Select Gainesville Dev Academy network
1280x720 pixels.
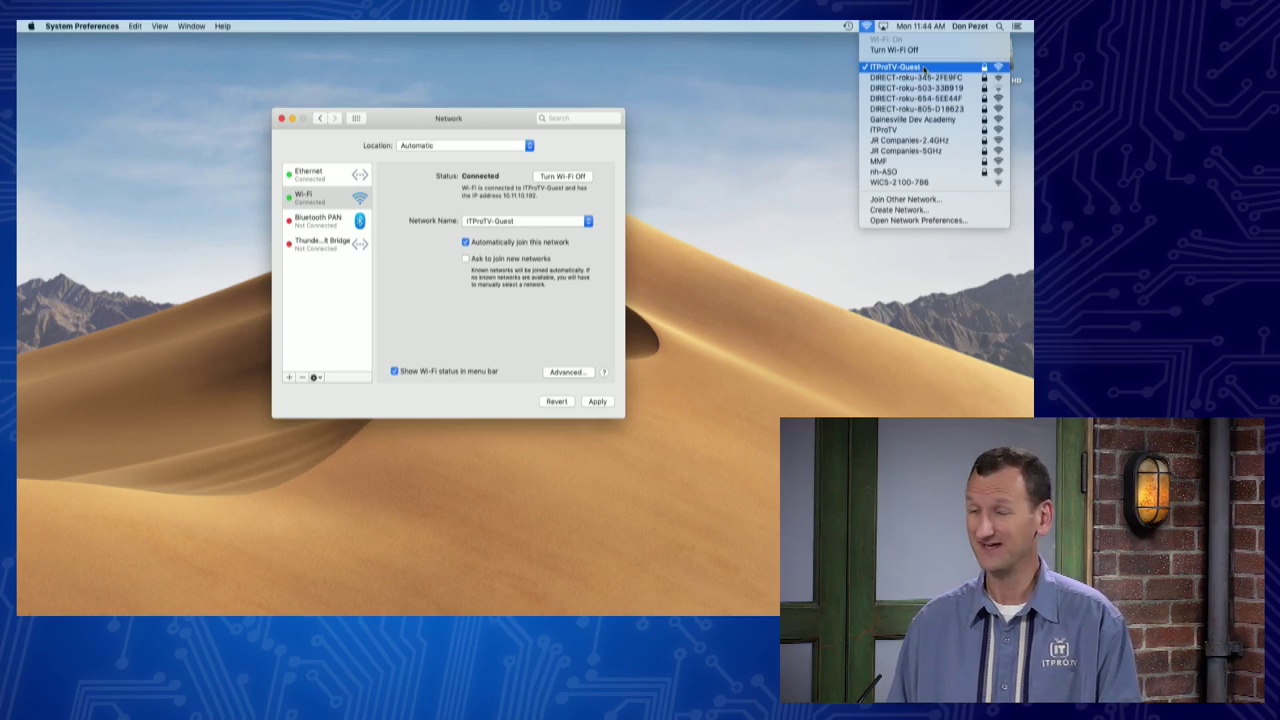(x=934, y=120)
